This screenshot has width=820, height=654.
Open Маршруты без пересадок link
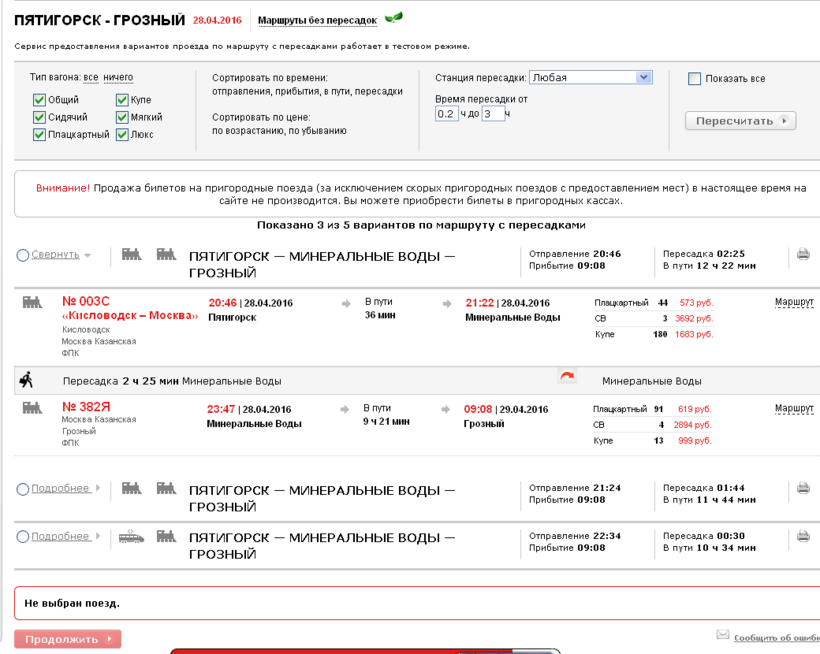click(317, 20)
